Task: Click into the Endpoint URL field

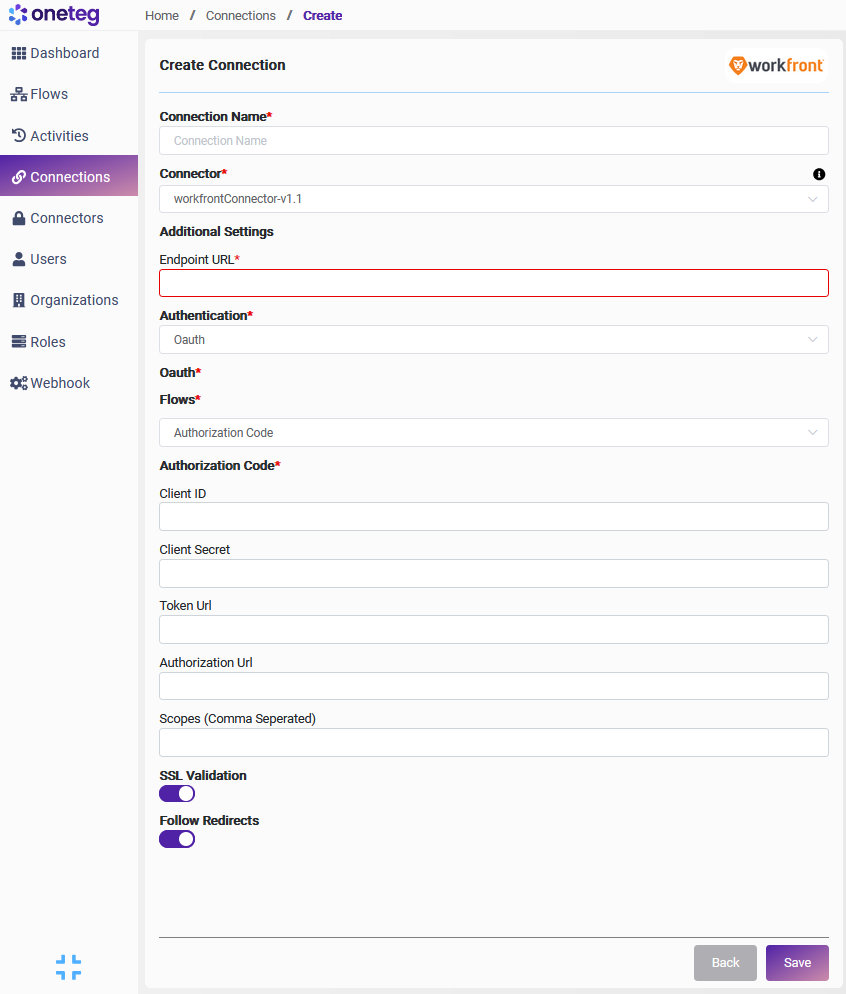Action: pyautogui.click(x=494, y=283)
